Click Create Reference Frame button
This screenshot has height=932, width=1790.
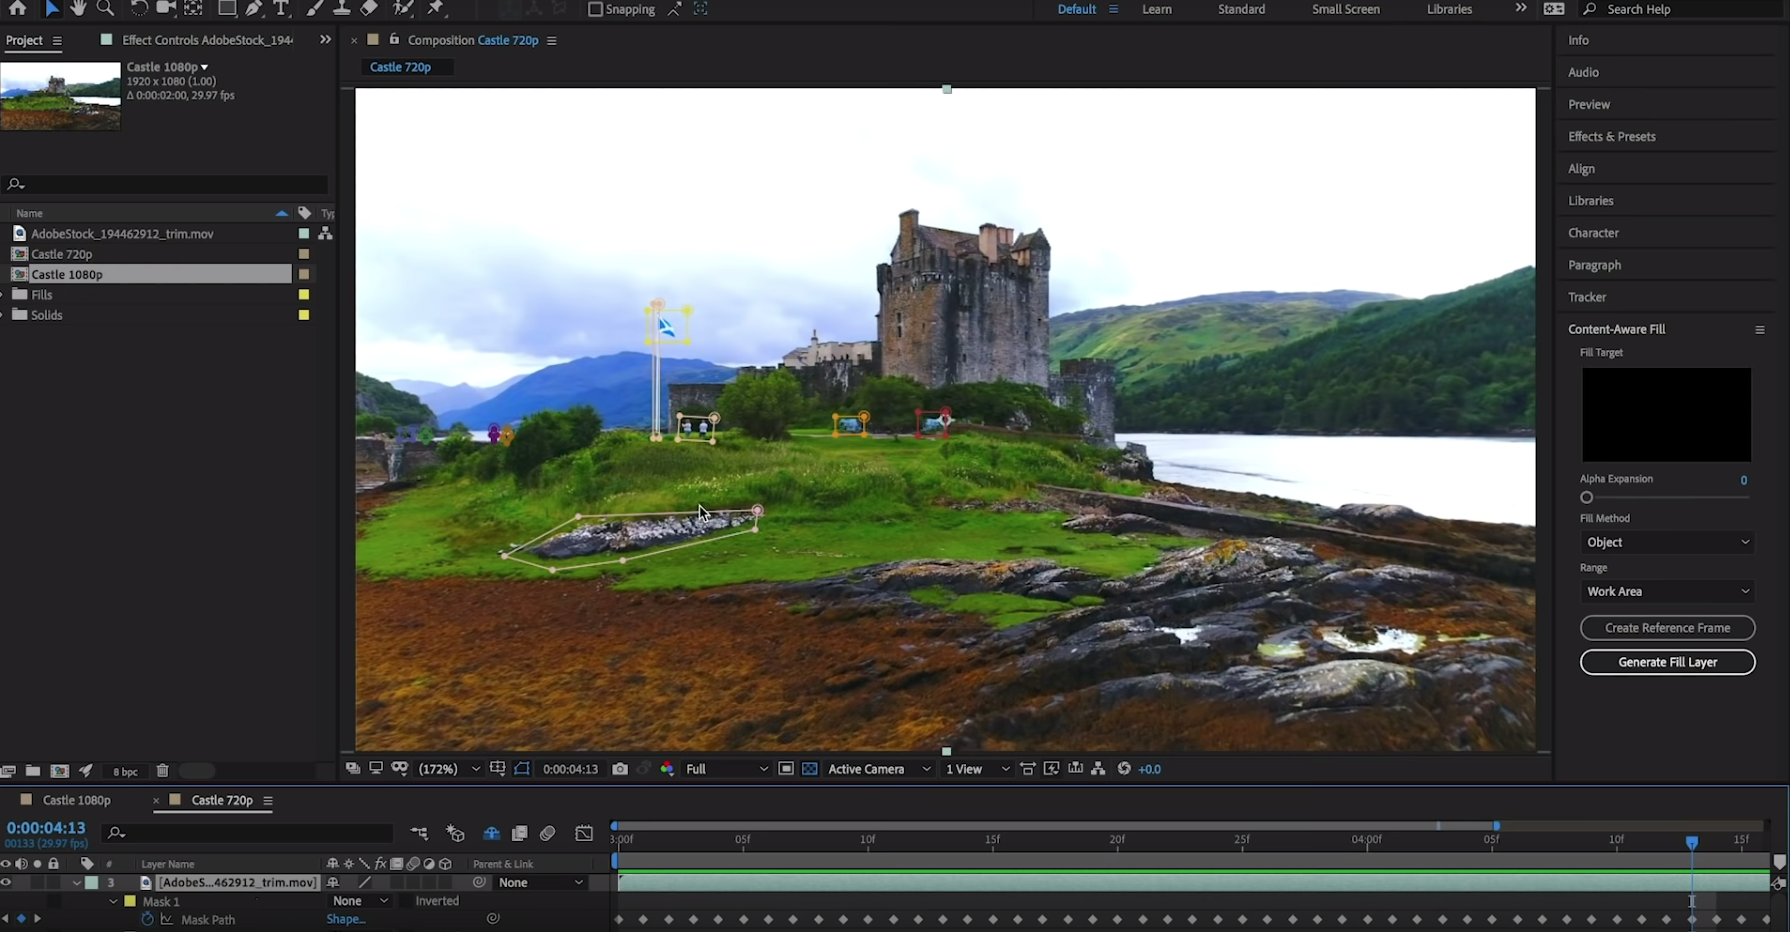pos(1667,628)
